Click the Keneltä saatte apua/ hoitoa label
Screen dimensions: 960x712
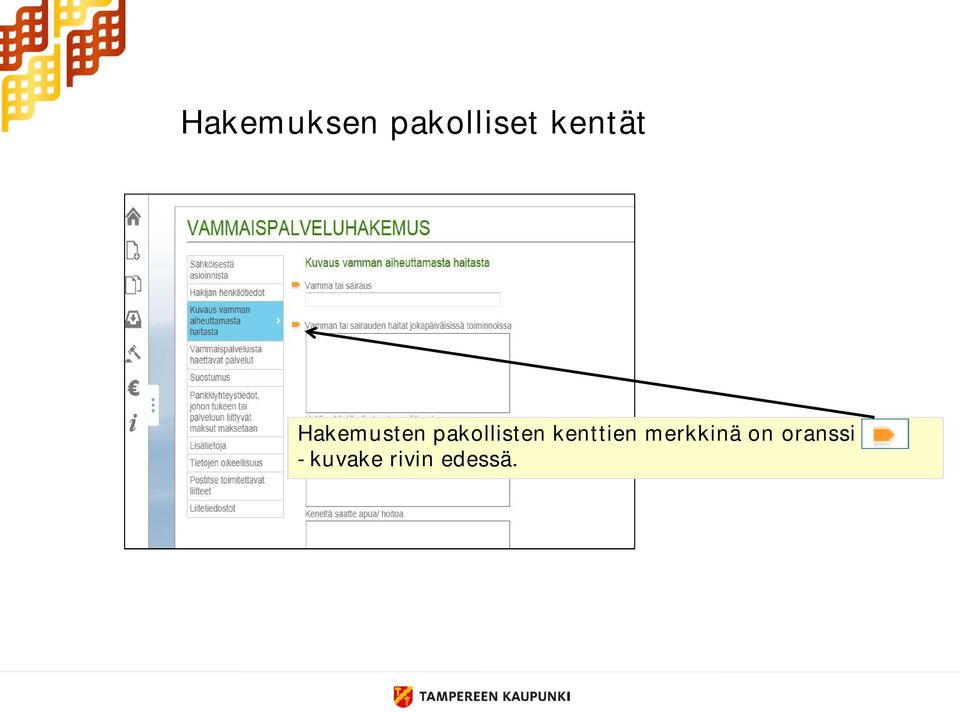[x=354, y=514]
